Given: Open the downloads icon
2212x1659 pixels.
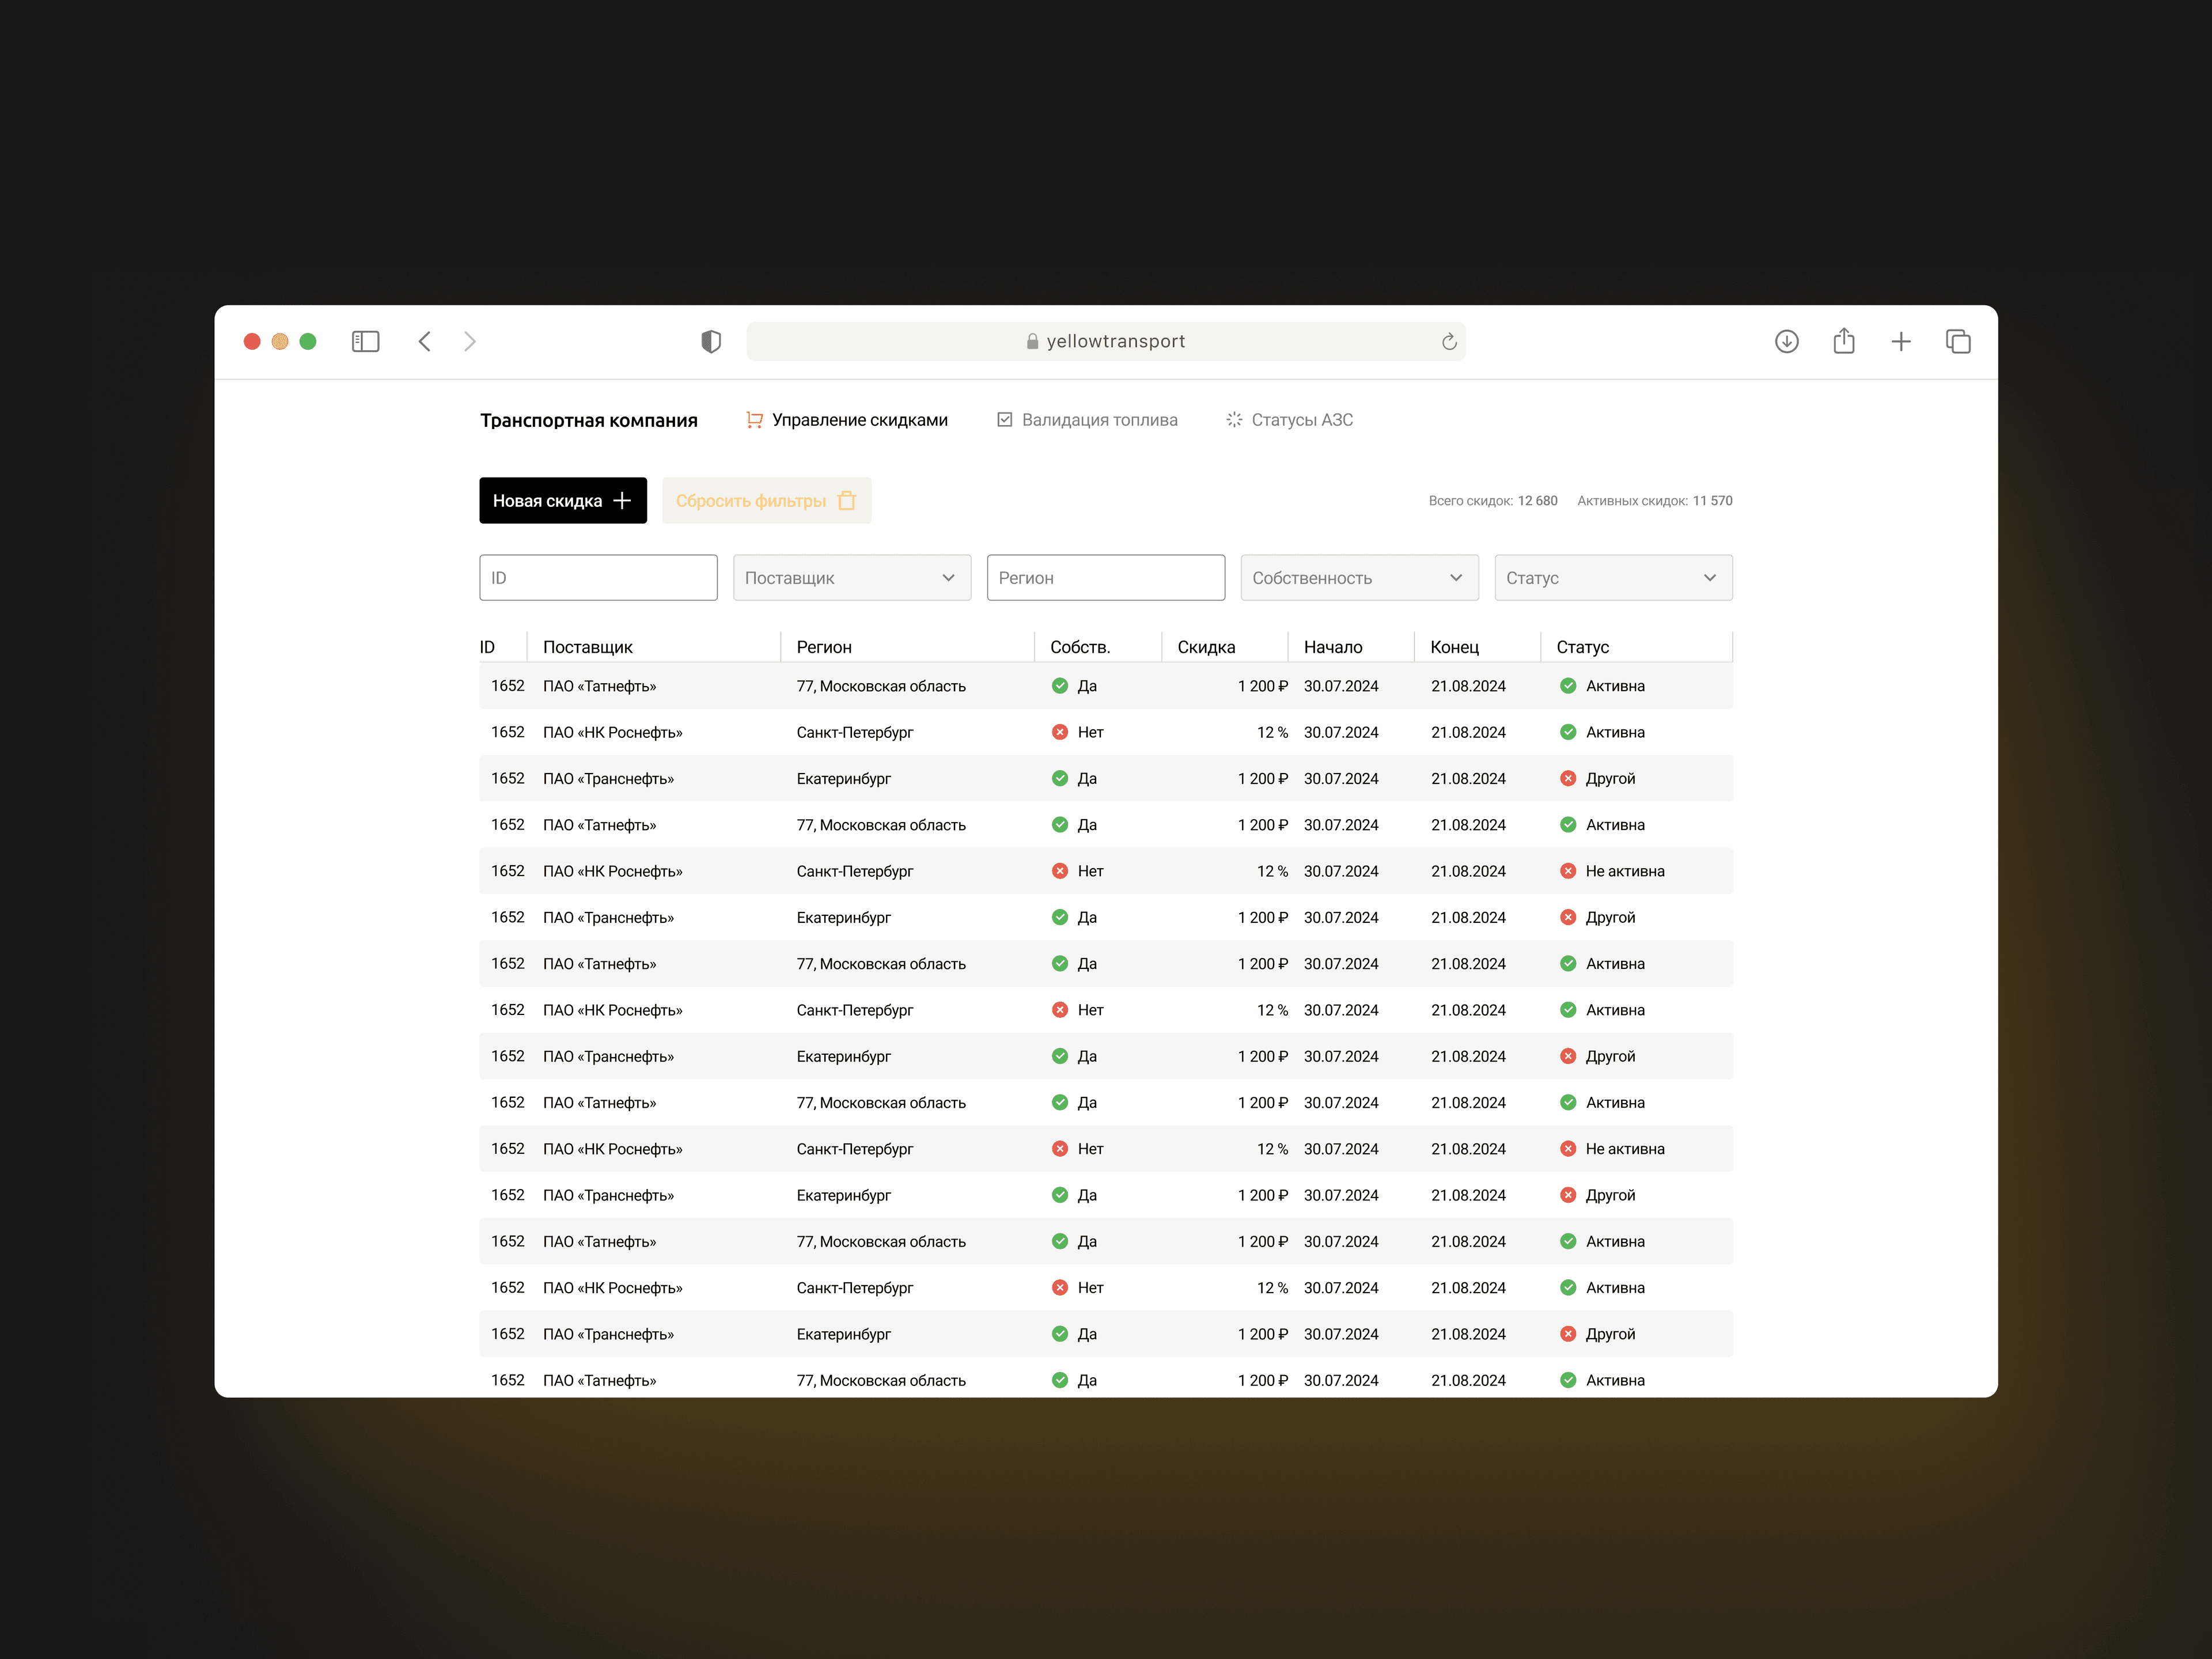Looking at the screenshot, I should [x=1786, y=342].
